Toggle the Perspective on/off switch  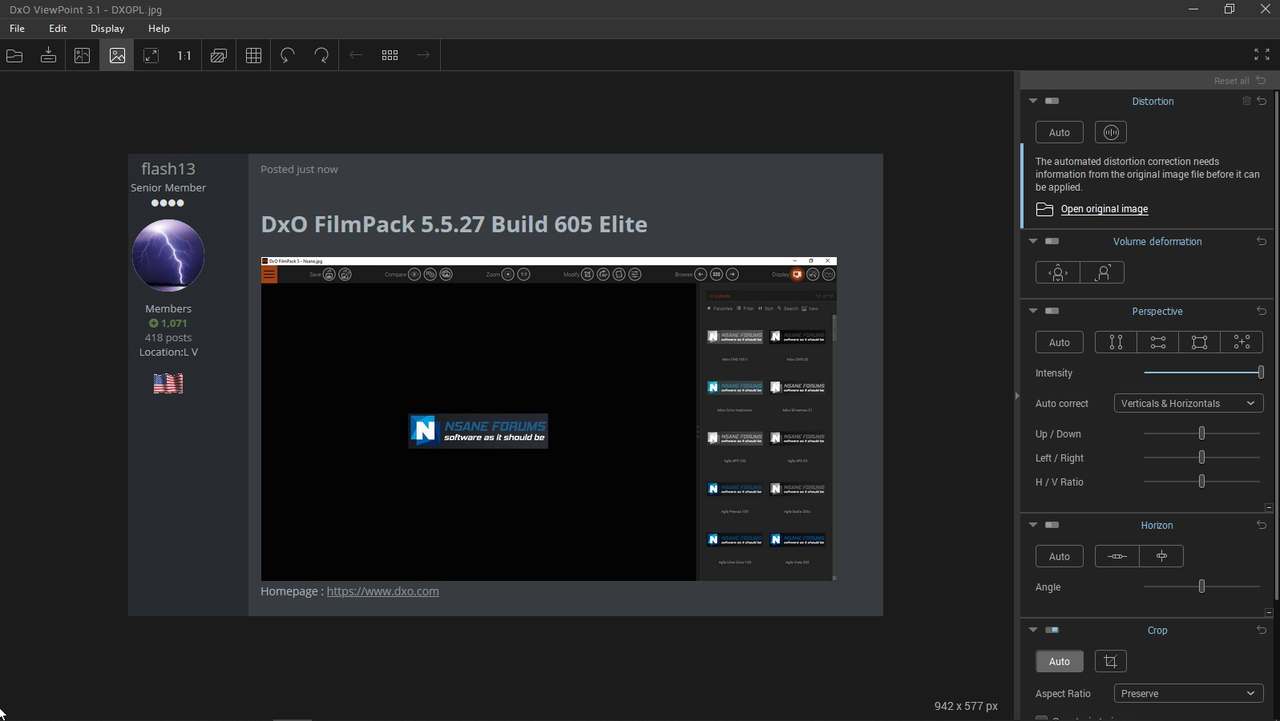click(1052, 311)
